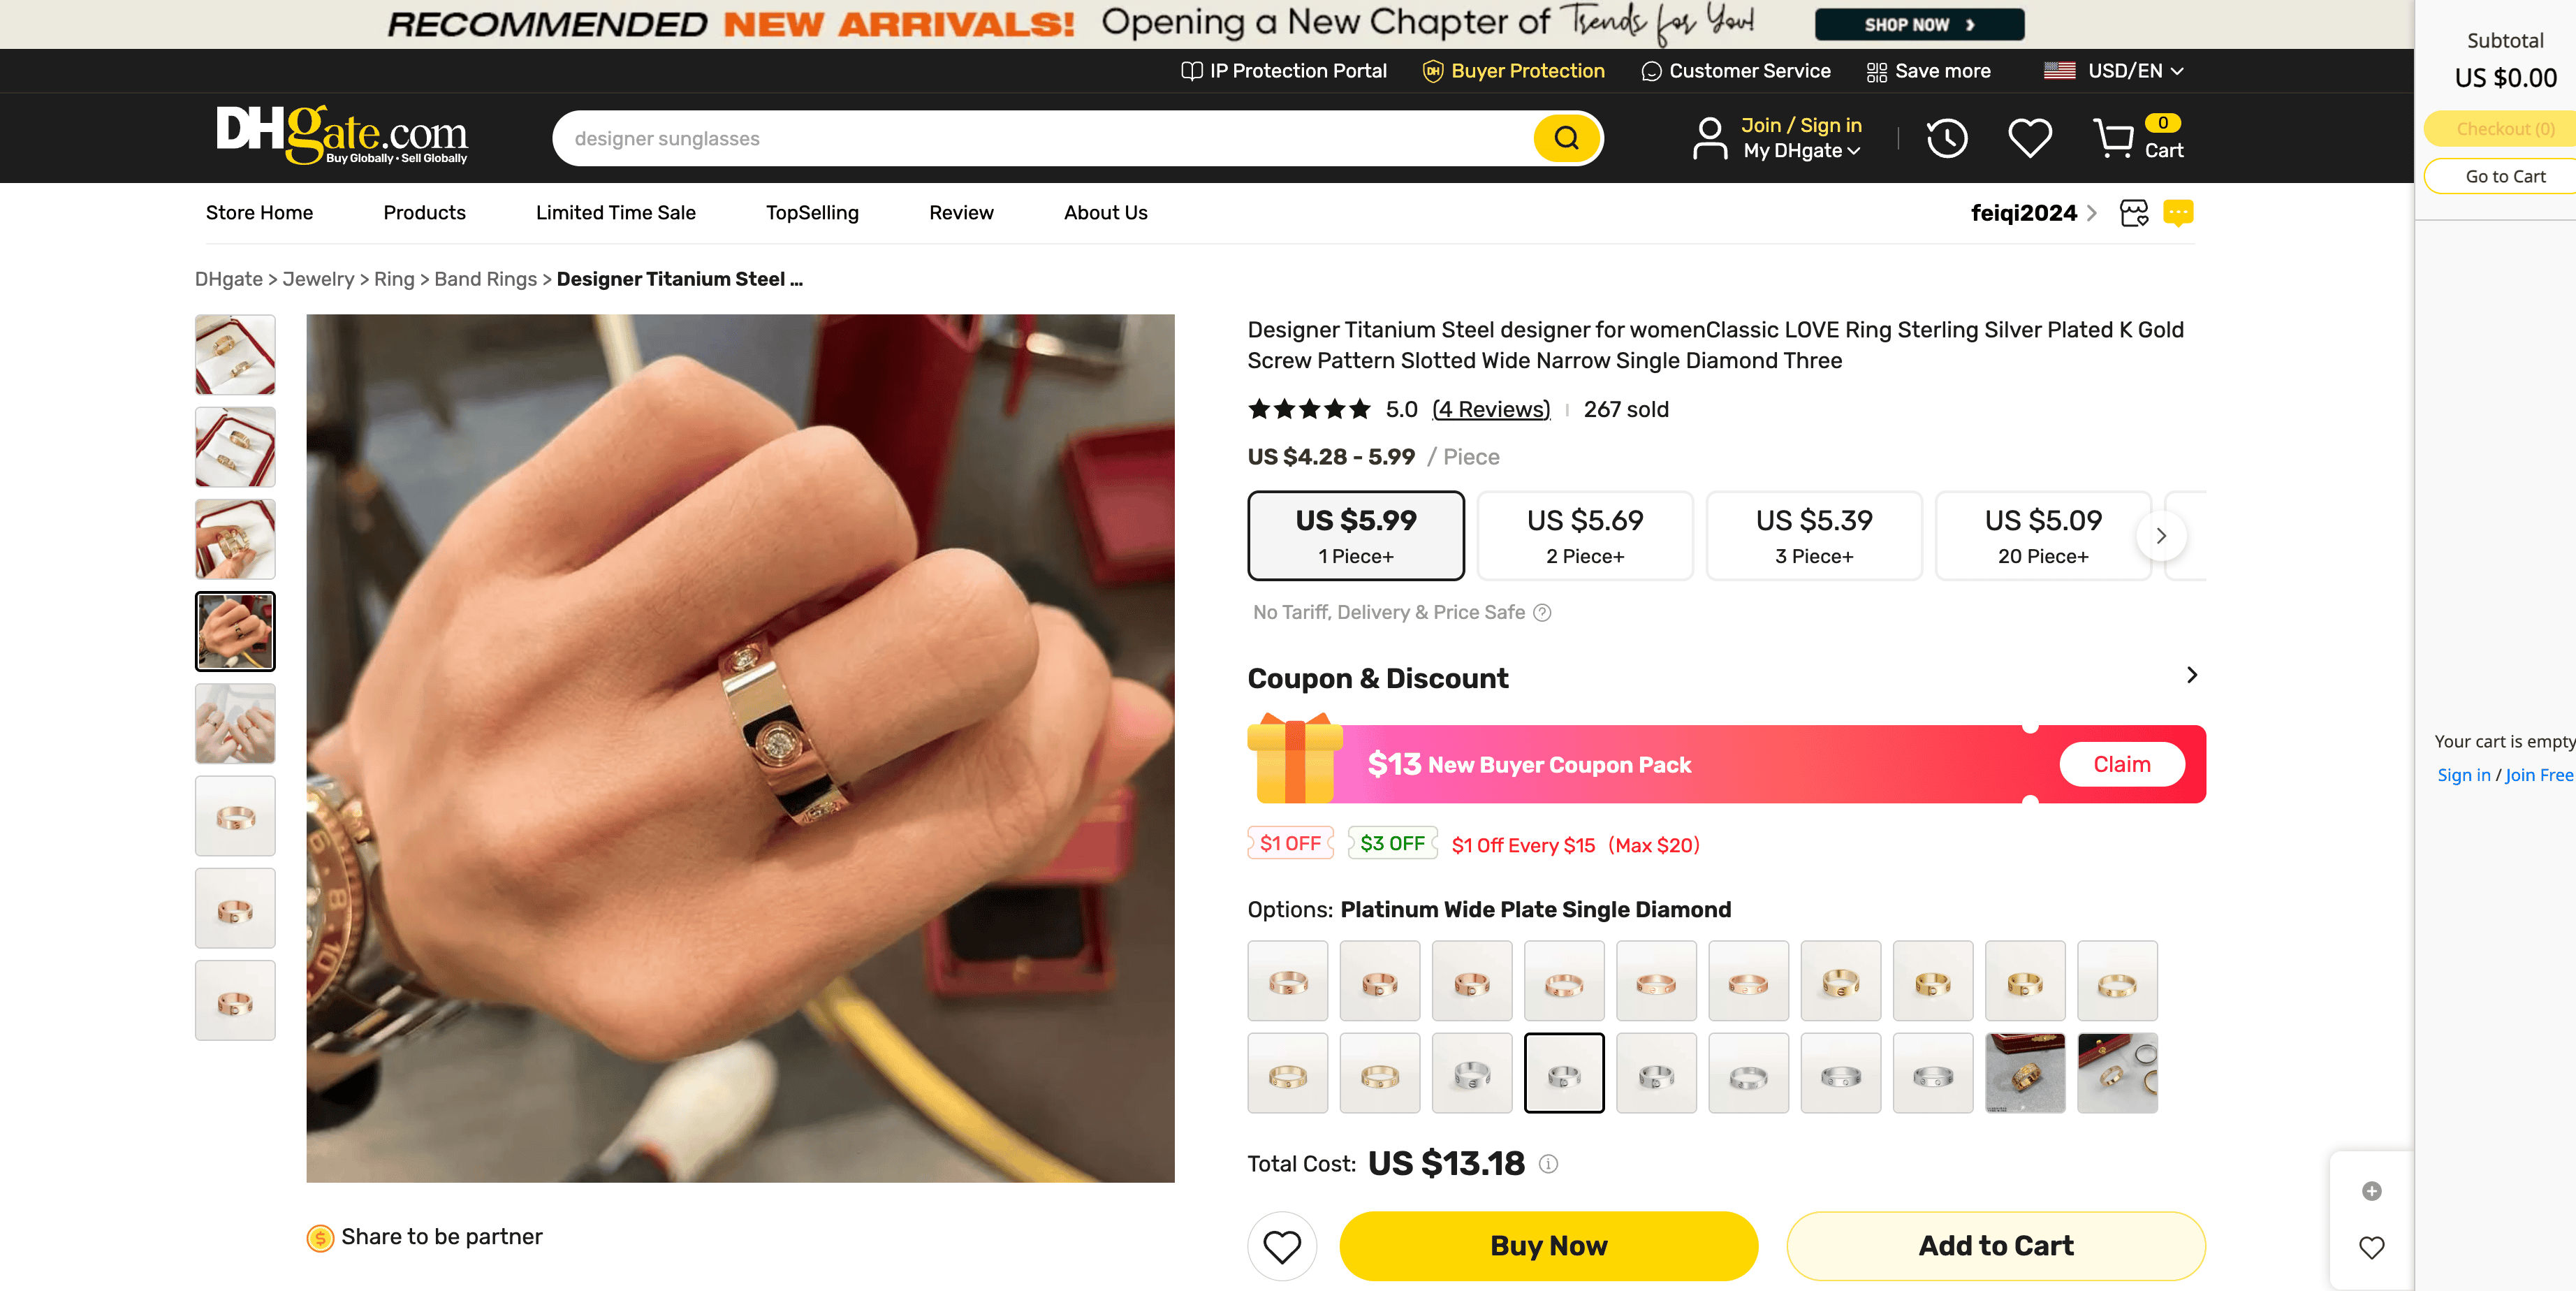Click the yellow search magnifier button
This screenshot has width=2576, height=1291.
click(1566, 138)
